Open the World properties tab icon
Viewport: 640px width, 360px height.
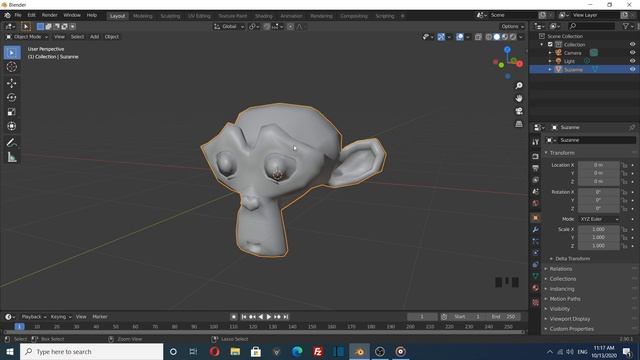tap(536, 203)
